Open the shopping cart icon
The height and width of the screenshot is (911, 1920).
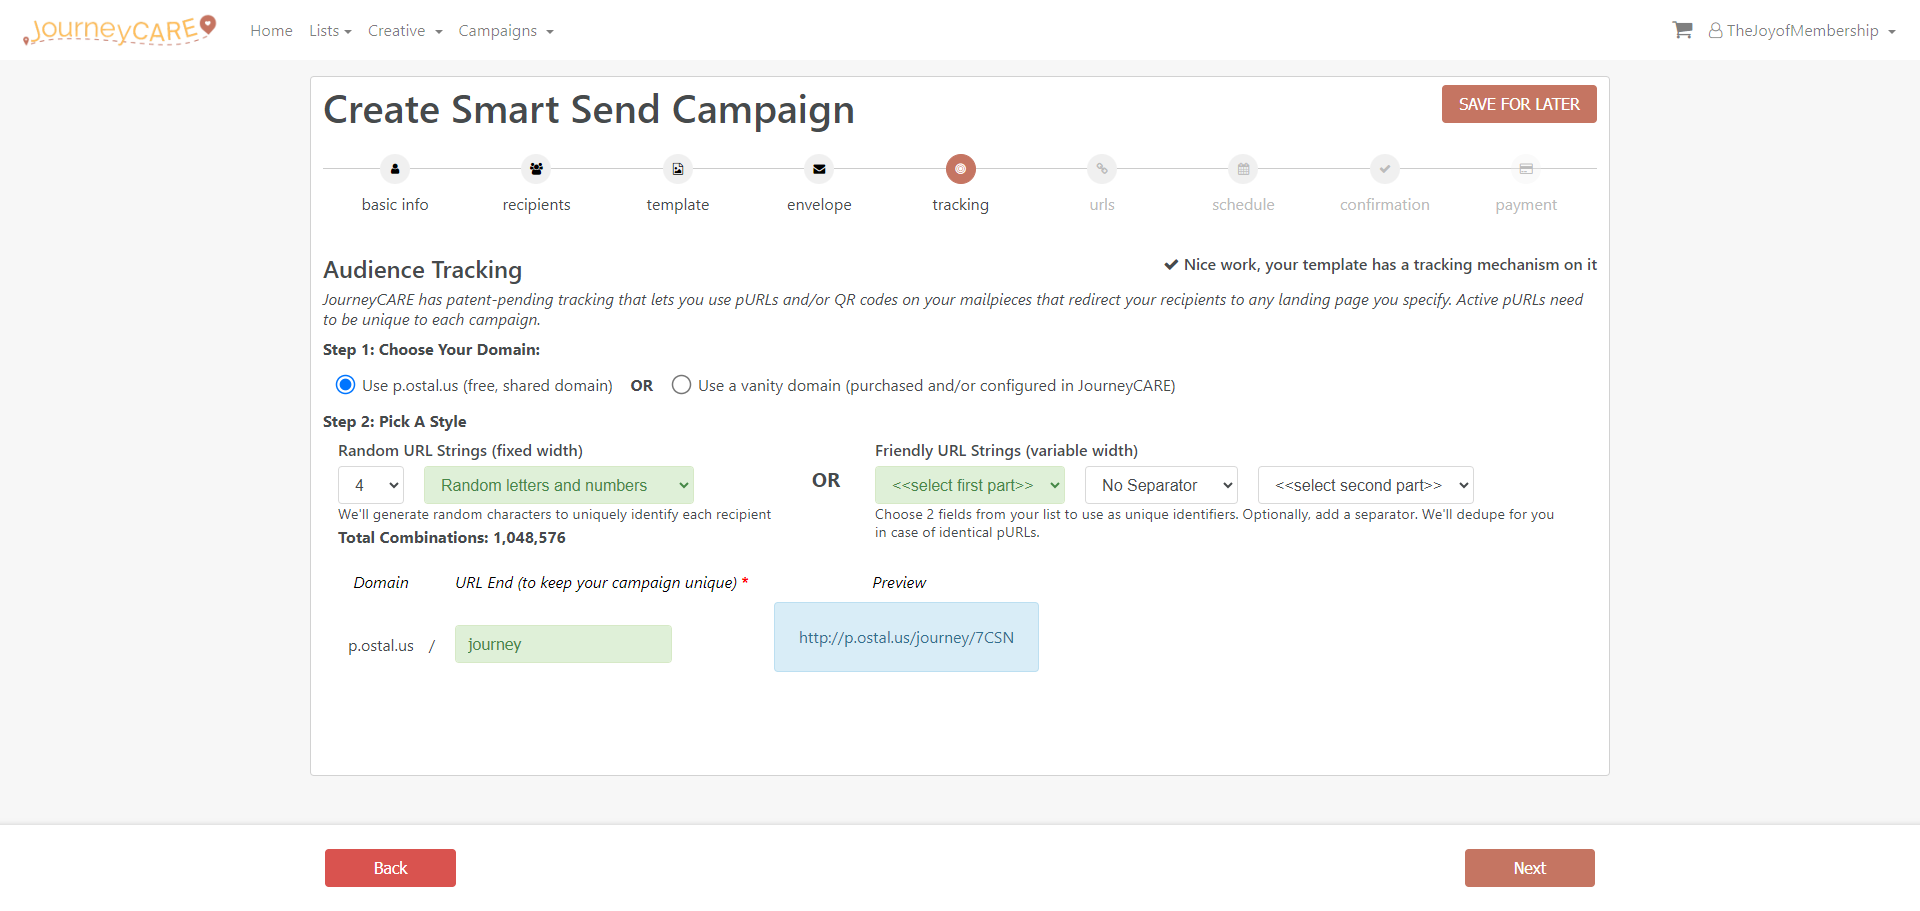pos(1682,30)
